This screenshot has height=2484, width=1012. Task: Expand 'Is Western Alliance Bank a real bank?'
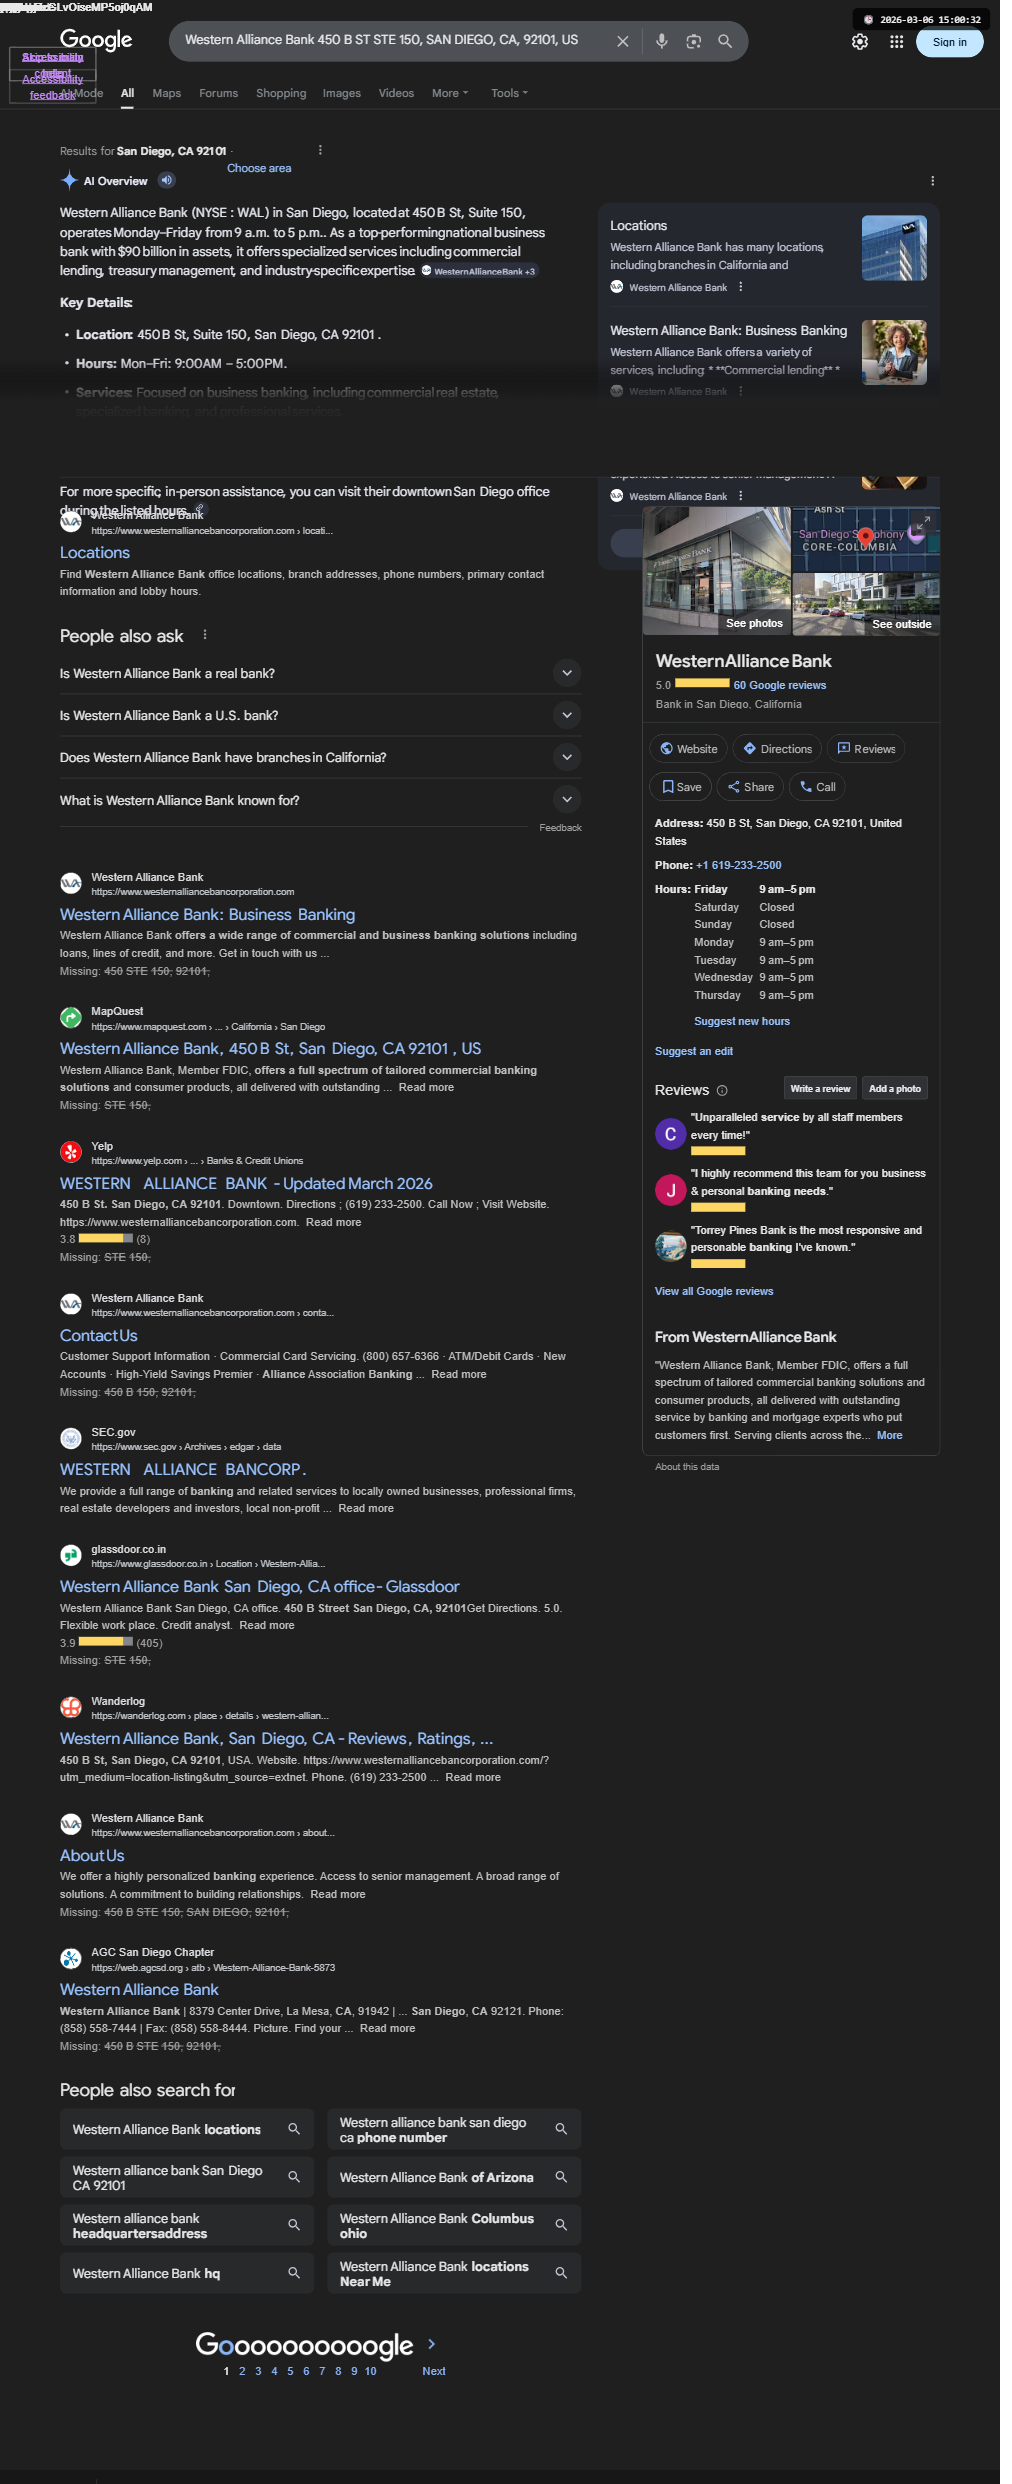(x=567, y=673)
